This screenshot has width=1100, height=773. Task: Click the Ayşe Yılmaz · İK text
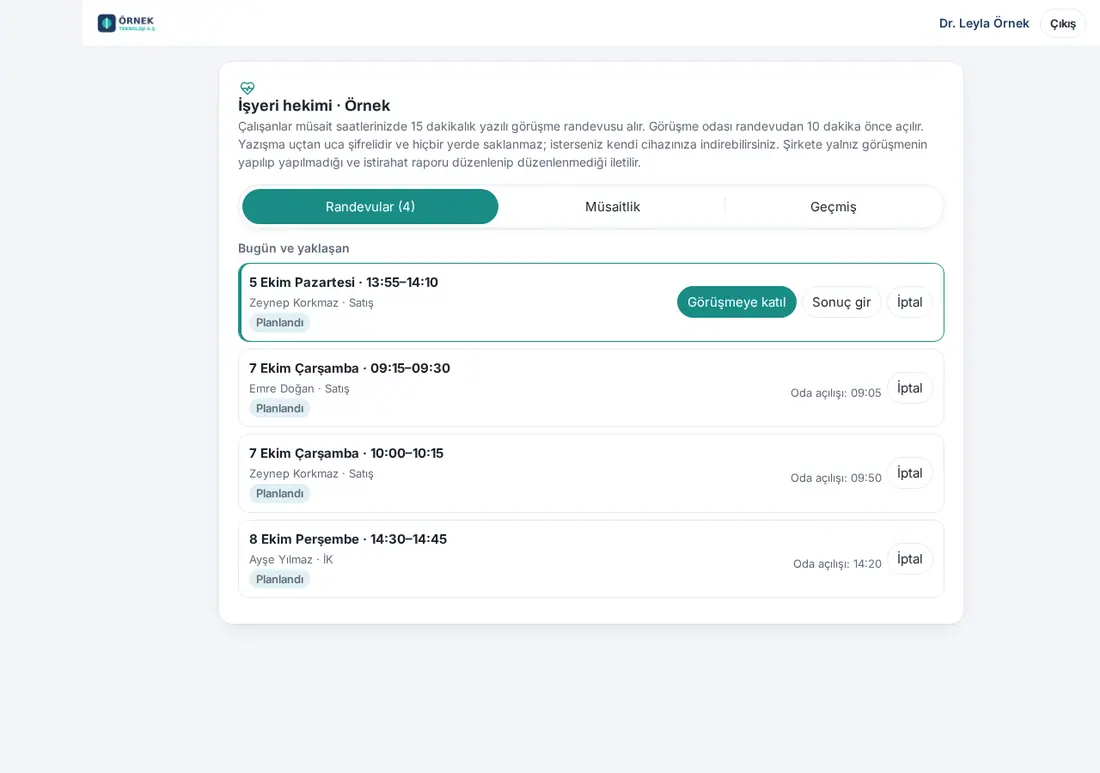[291, 560]
